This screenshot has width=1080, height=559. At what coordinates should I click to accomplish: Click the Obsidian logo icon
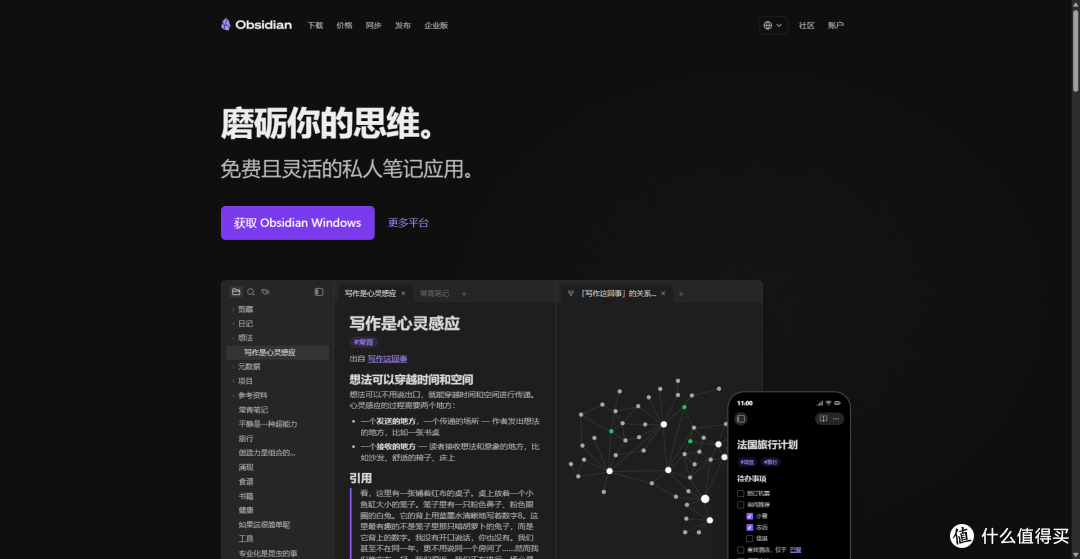tap(225, 25)
